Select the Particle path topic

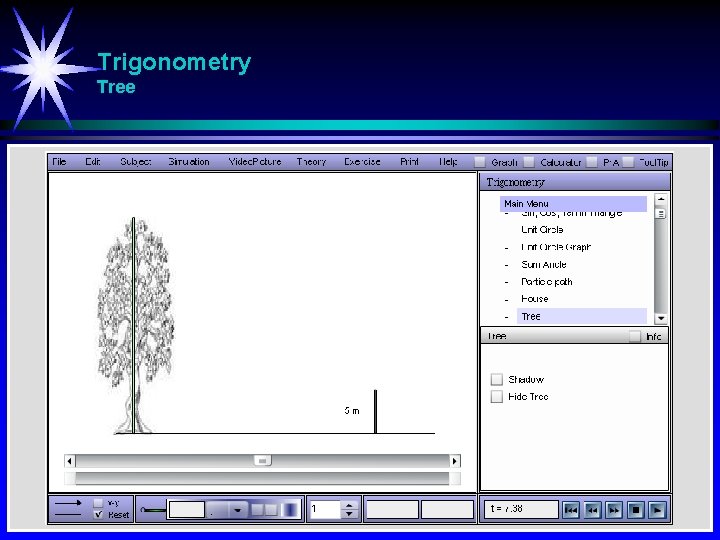tap(546, 281)
